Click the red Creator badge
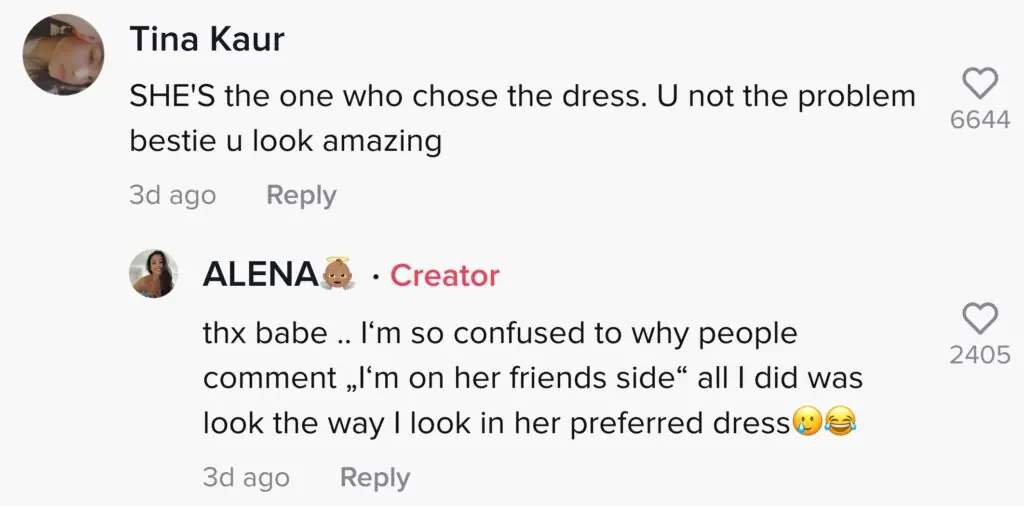The image size is (1024, 506). pos(444,275)
